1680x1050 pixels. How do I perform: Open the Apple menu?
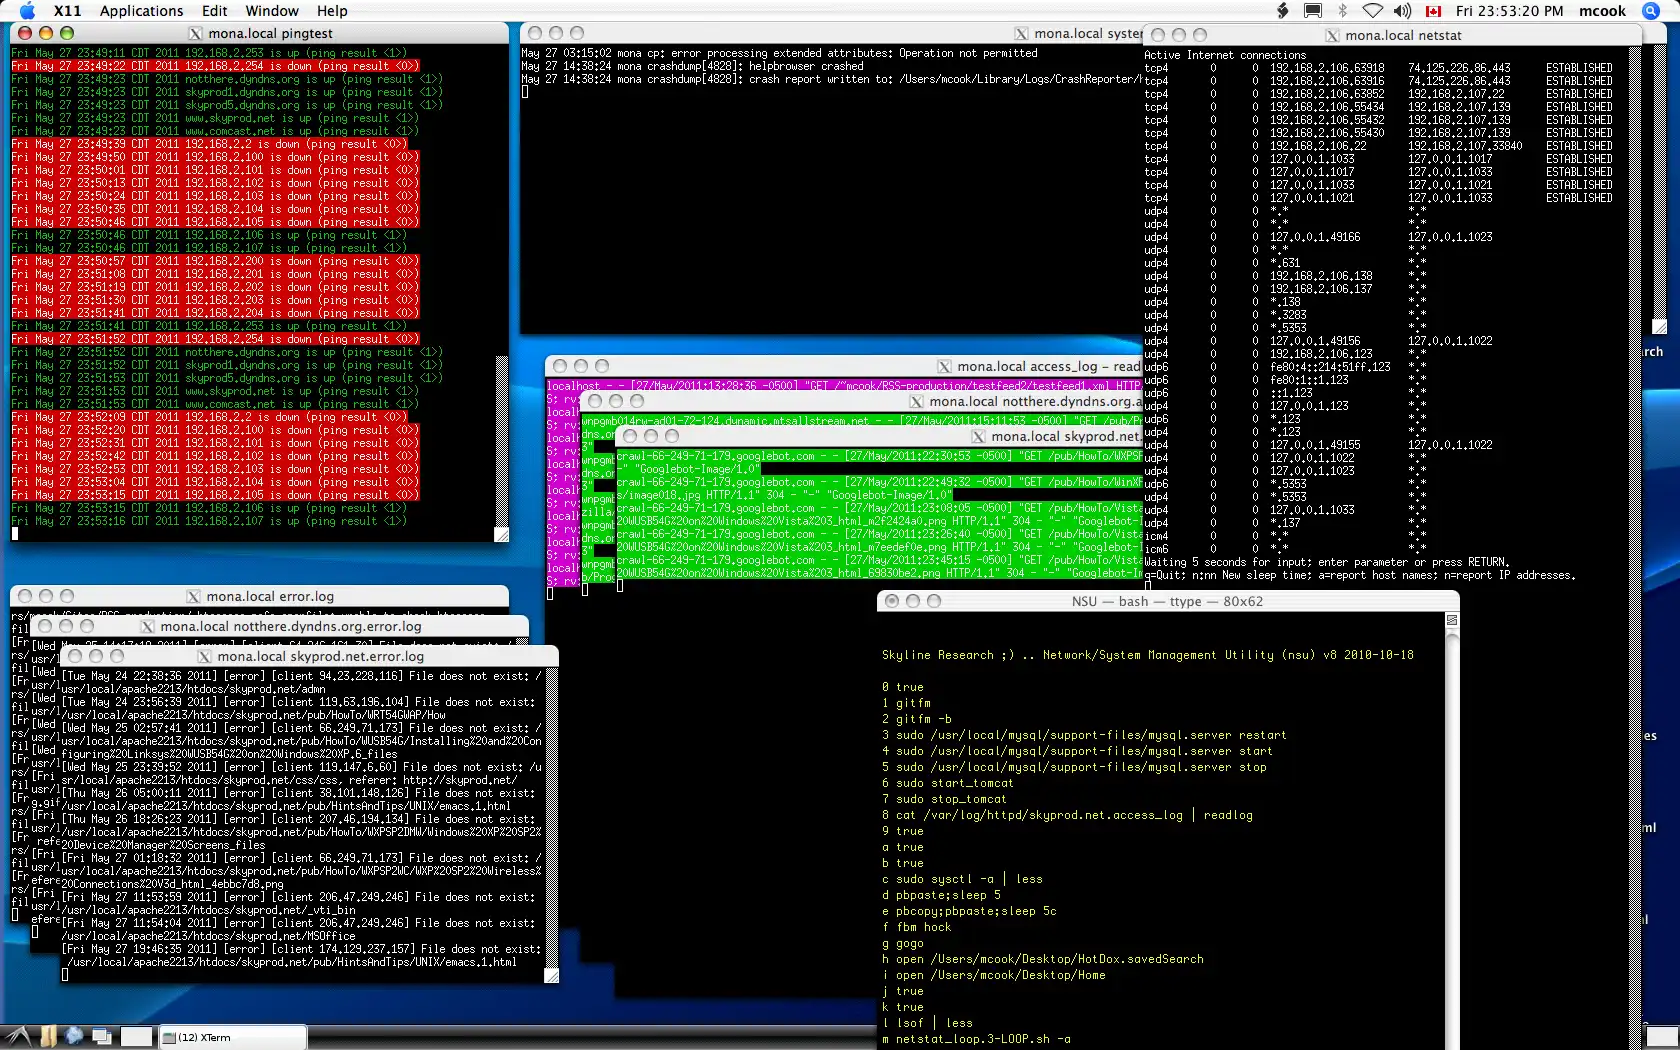tap(27, 11)
